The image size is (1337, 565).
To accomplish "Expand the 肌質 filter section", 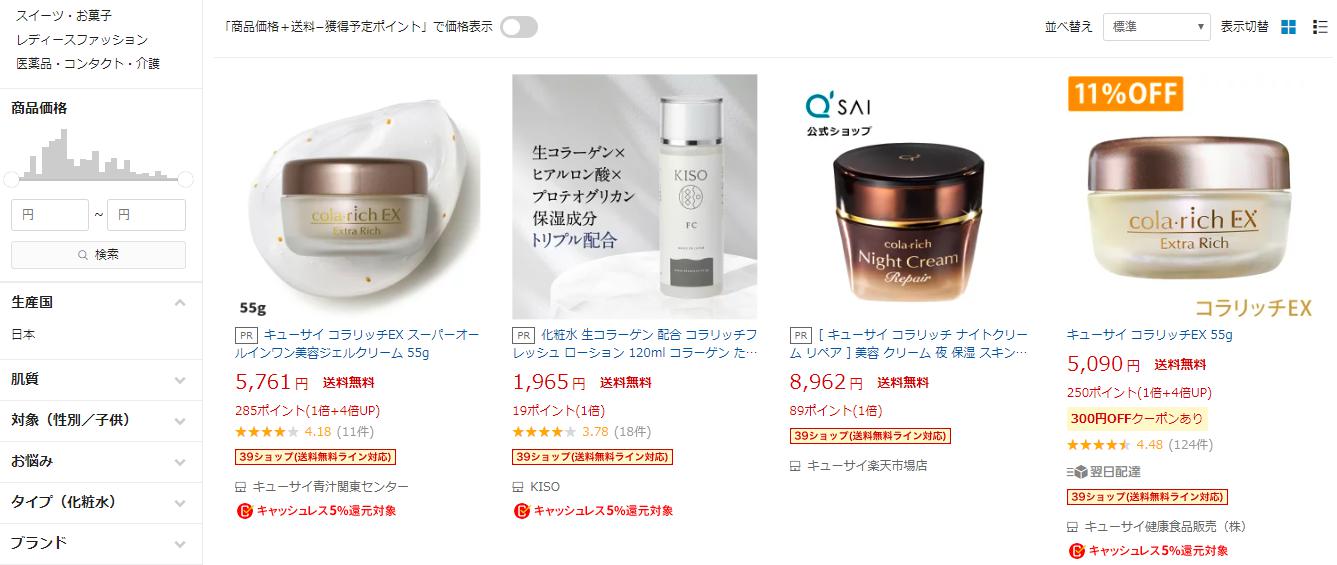I will point(180,380).
